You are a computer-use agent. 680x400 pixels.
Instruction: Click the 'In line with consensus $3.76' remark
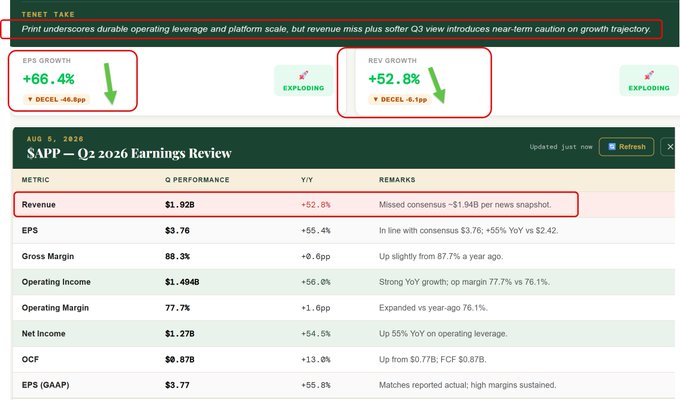point(468,230)
